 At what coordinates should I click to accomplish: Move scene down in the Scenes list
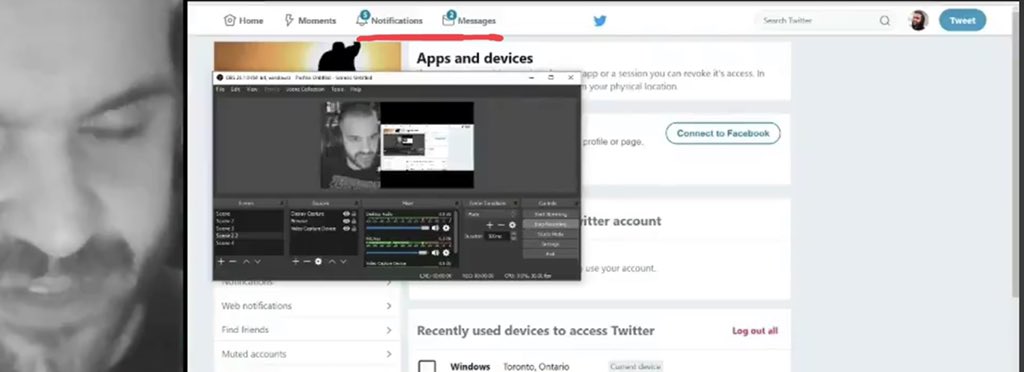point(257,262)
